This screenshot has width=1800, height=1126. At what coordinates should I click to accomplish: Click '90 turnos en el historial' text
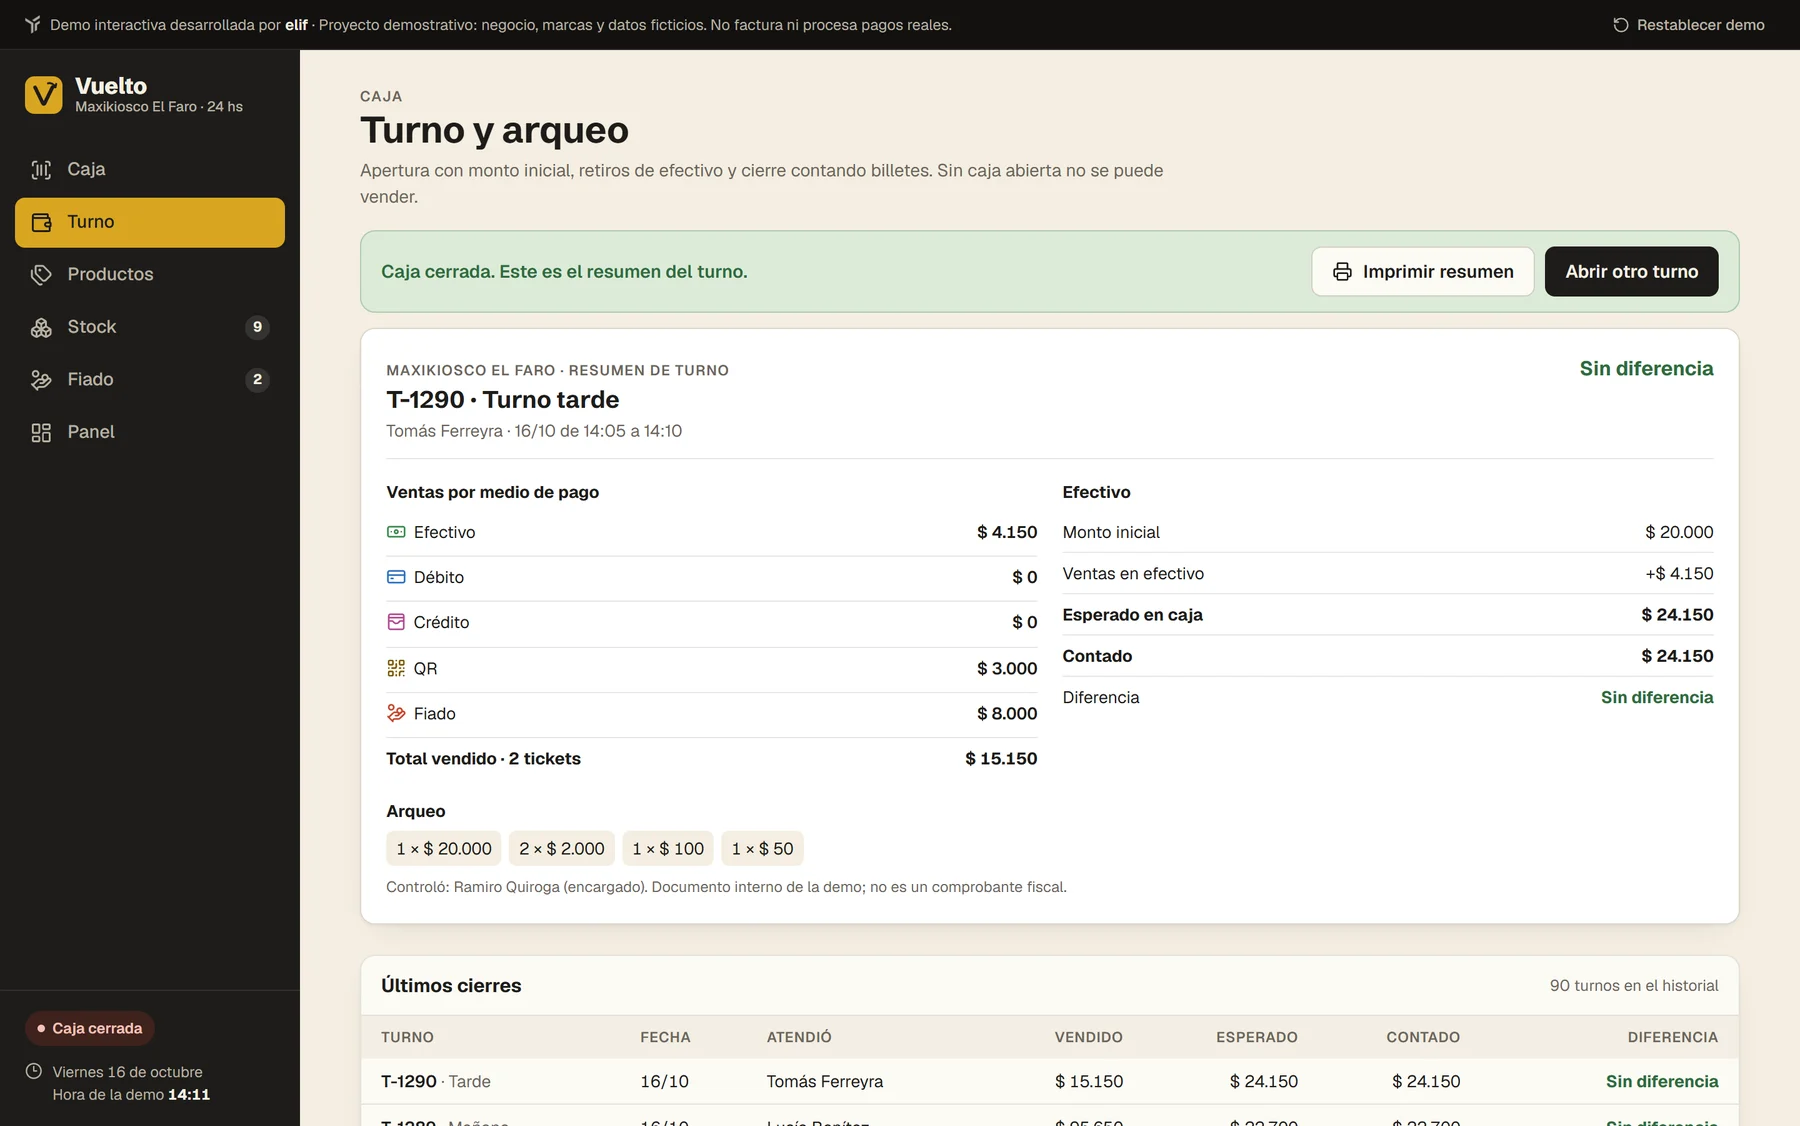pos(1634,986)
